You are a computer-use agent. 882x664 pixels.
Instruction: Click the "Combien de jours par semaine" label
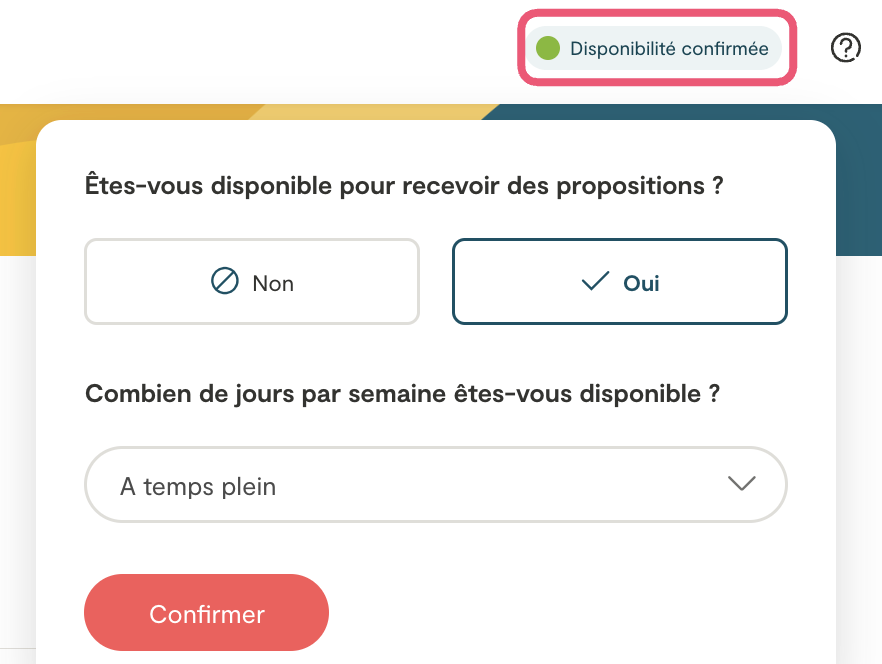coord(402,393)
